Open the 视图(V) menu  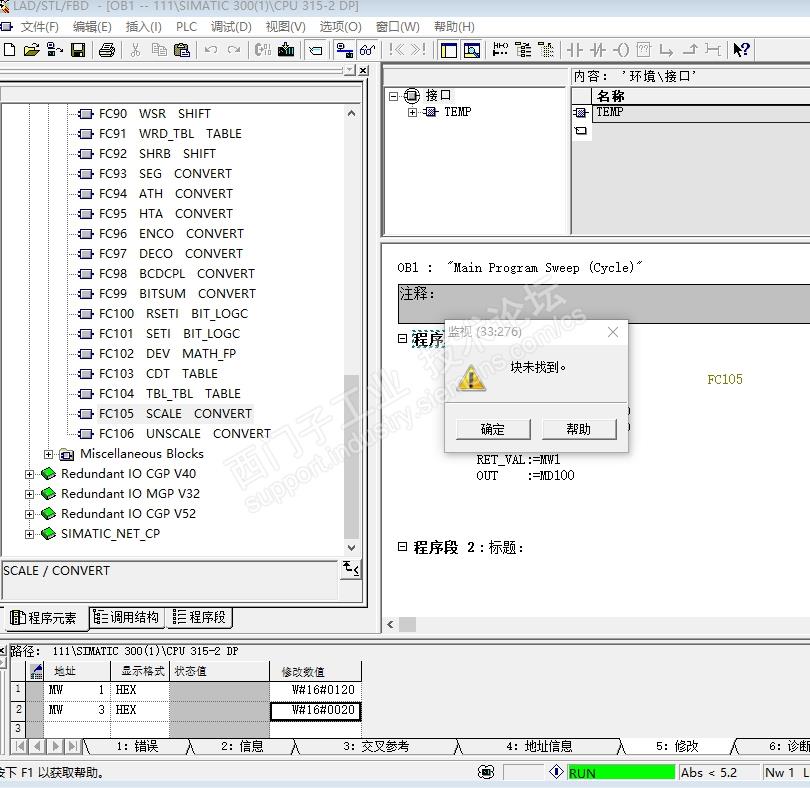point(285,27)
